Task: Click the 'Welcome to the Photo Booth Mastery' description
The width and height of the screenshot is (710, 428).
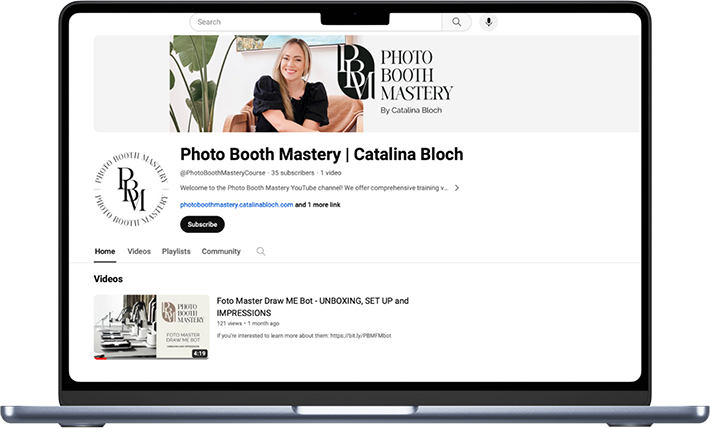Action: pyautogui.click(x=314, y=188)
